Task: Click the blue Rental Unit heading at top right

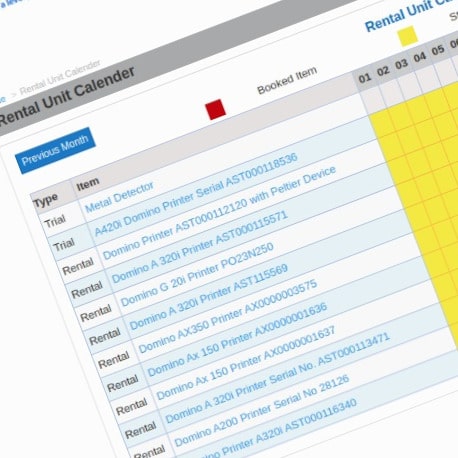Action: pyautogui.click(x=412, y=13)
